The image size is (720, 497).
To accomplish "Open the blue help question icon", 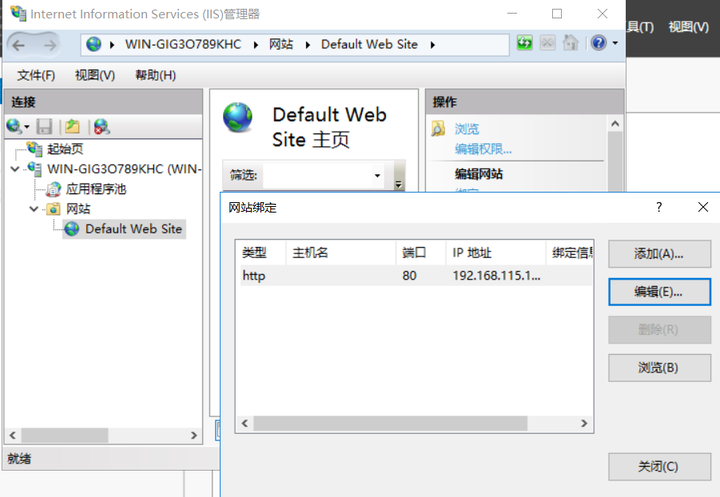I will click(x=599, y=43).
